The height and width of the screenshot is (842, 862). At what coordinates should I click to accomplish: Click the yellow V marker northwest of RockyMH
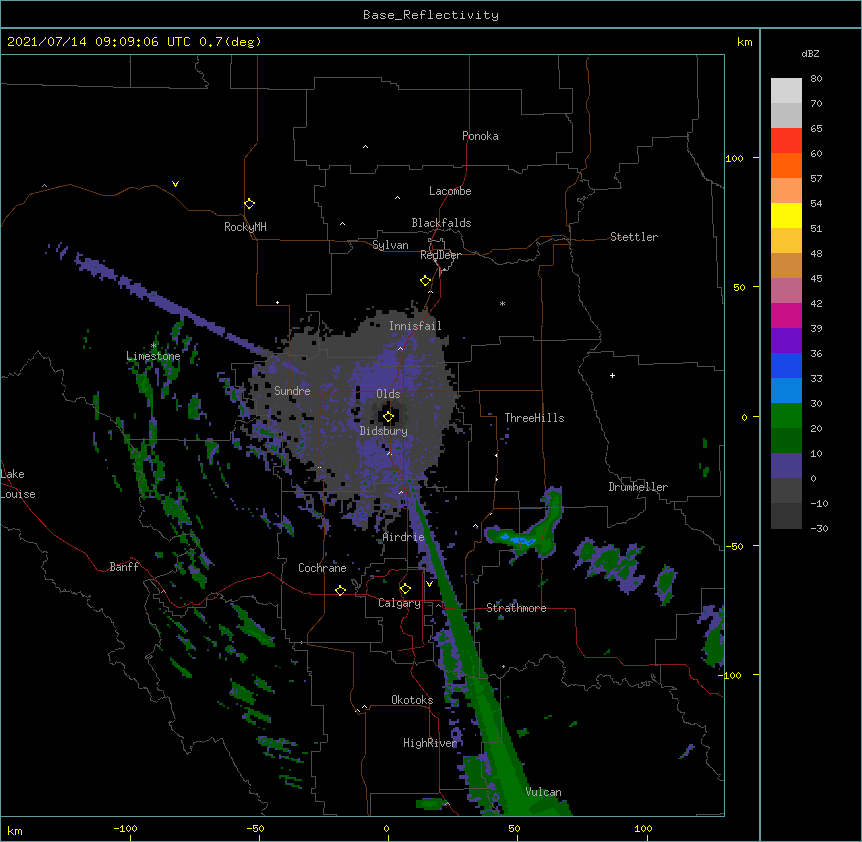tap(175, 184)
